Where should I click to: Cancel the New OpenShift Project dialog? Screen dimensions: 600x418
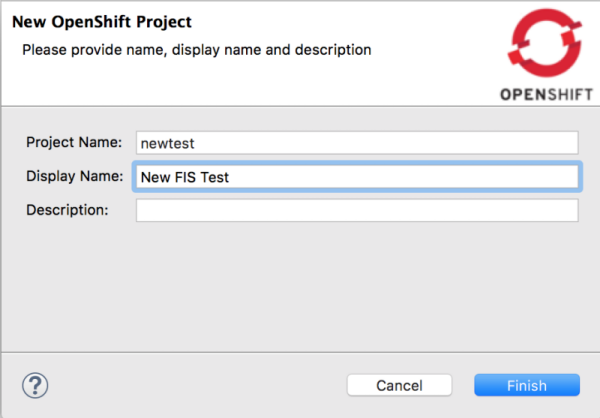(x=399, y=385)
